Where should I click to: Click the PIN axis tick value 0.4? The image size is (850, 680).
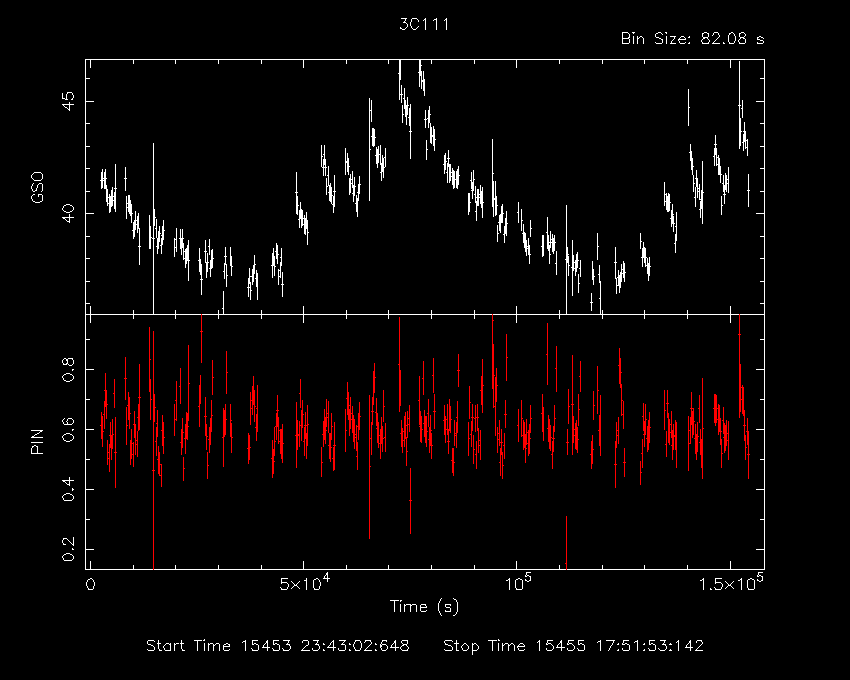[68, 489]
